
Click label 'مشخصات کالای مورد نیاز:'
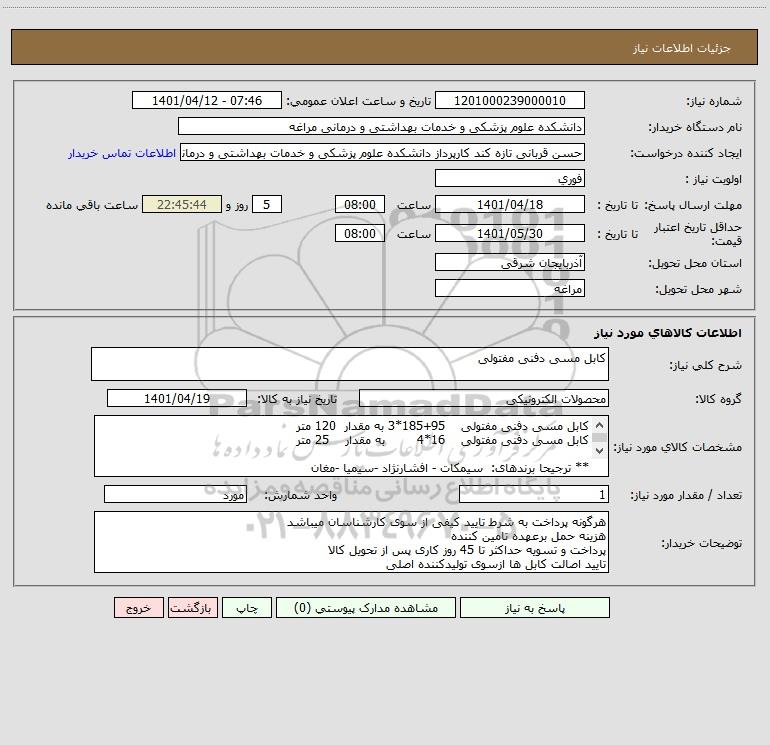(x=678, y=447)
